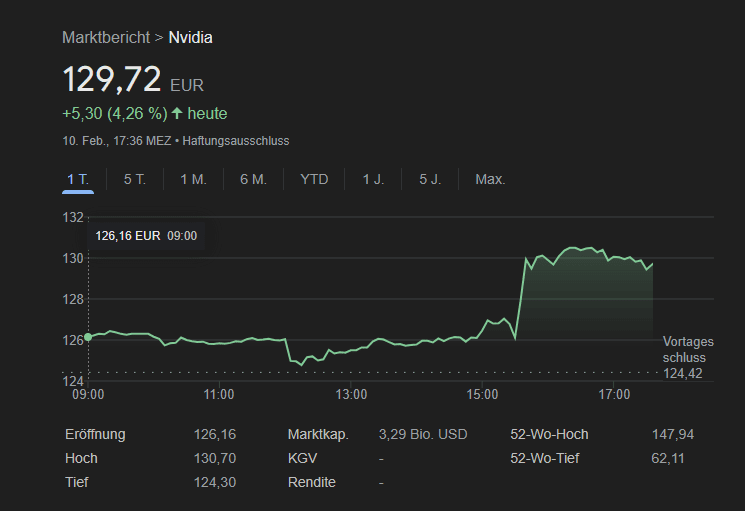Click the Vortagesschluss 124,42 label
Image resolution: width=745 pixels, height=511 pixels.
[687, 358]
